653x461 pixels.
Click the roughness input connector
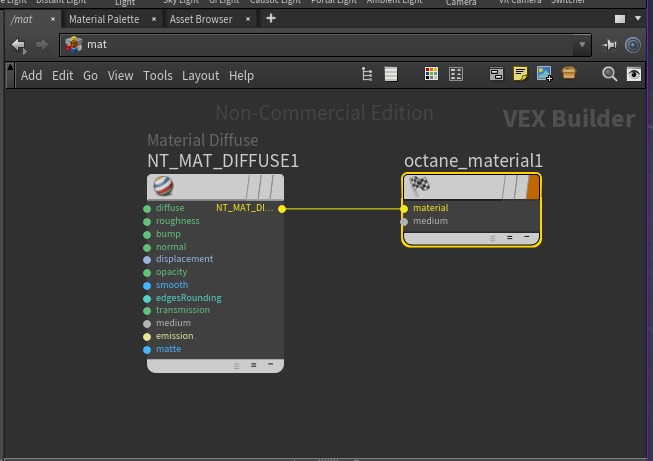pyautogui.click(x=147, y=222)
